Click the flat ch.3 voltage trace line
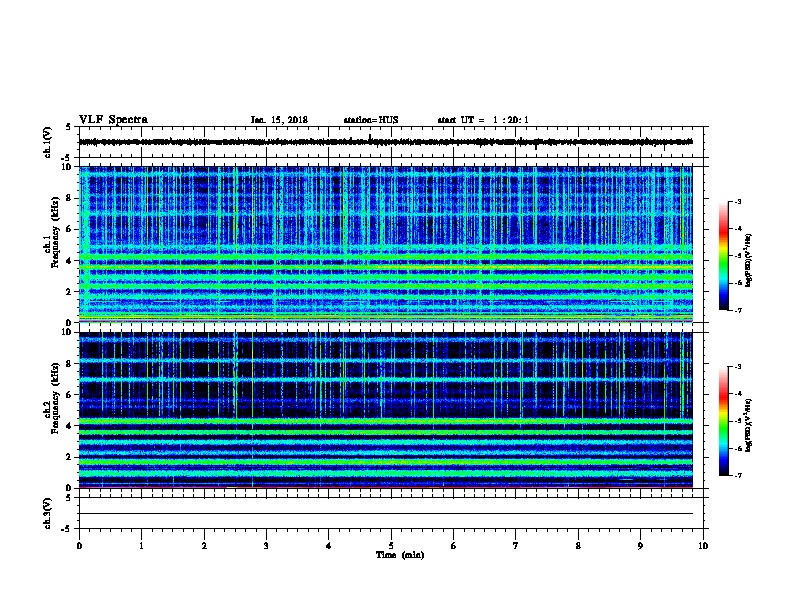The height and width of the screenshot is (612, 792). [386, 514]
